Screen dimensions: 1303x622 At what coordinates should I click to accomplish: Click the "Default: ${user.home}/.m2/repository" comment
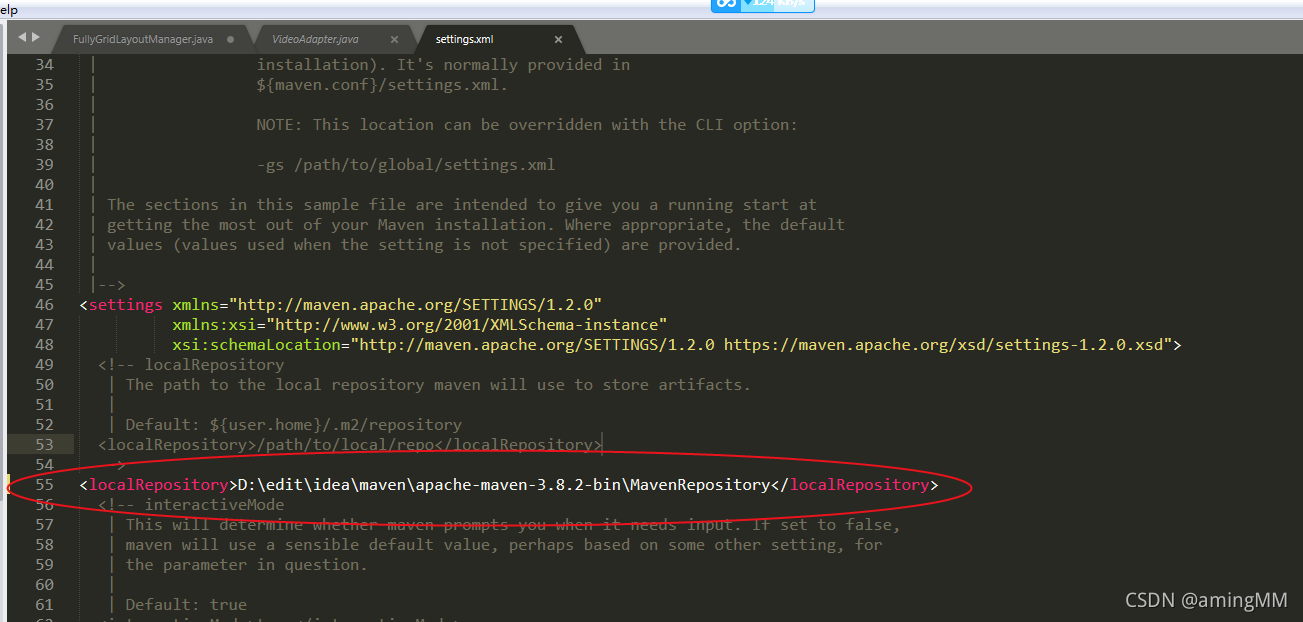(x=293, y=424)
